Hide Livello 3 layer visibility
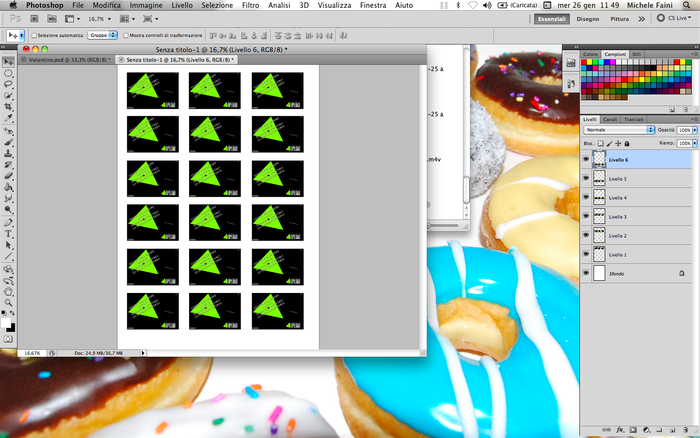This screenshot has height=438, width=700. coord(586,216)
